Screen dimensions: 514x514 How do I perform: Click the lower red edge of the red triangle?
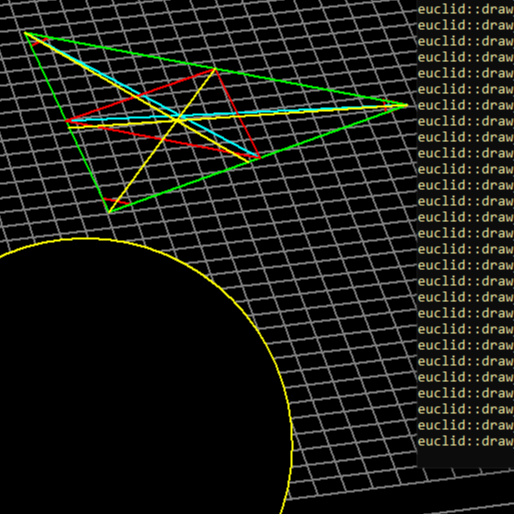tap(163, 139)
